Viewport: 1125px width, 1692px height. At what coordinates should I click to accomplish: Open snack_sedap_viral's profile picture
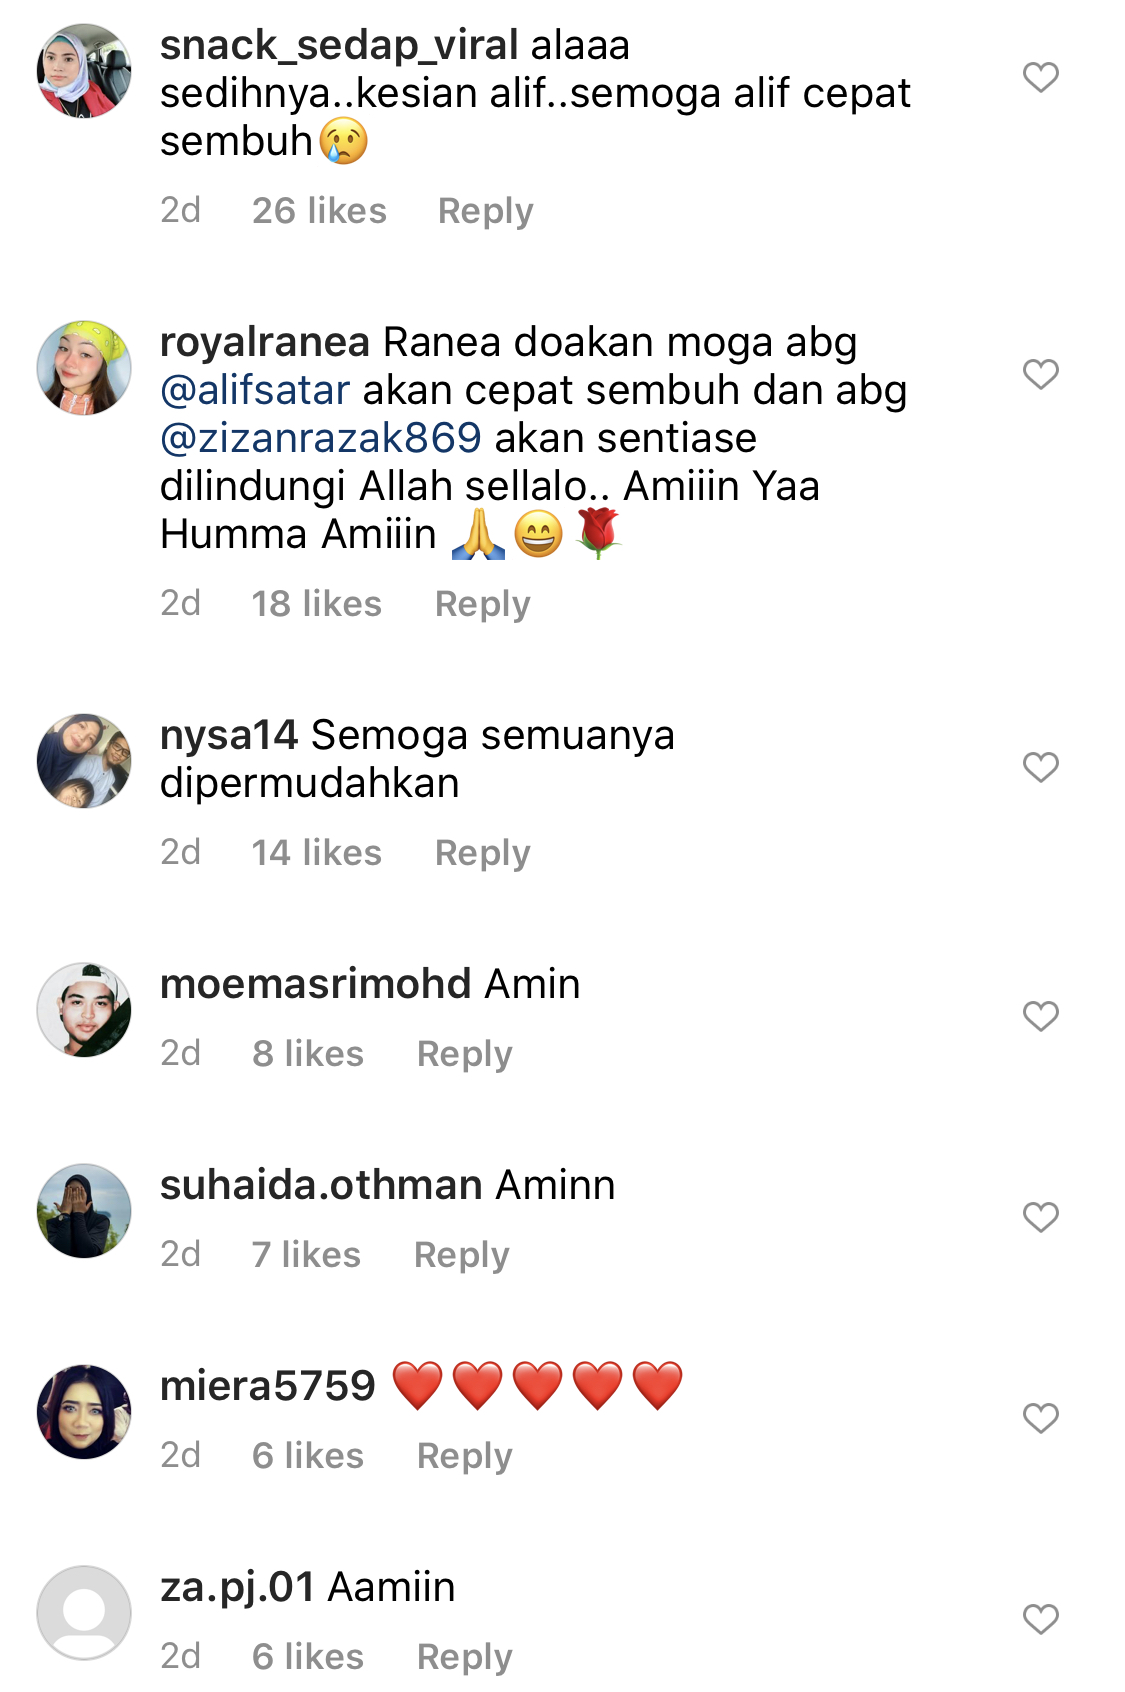point(84,71)
